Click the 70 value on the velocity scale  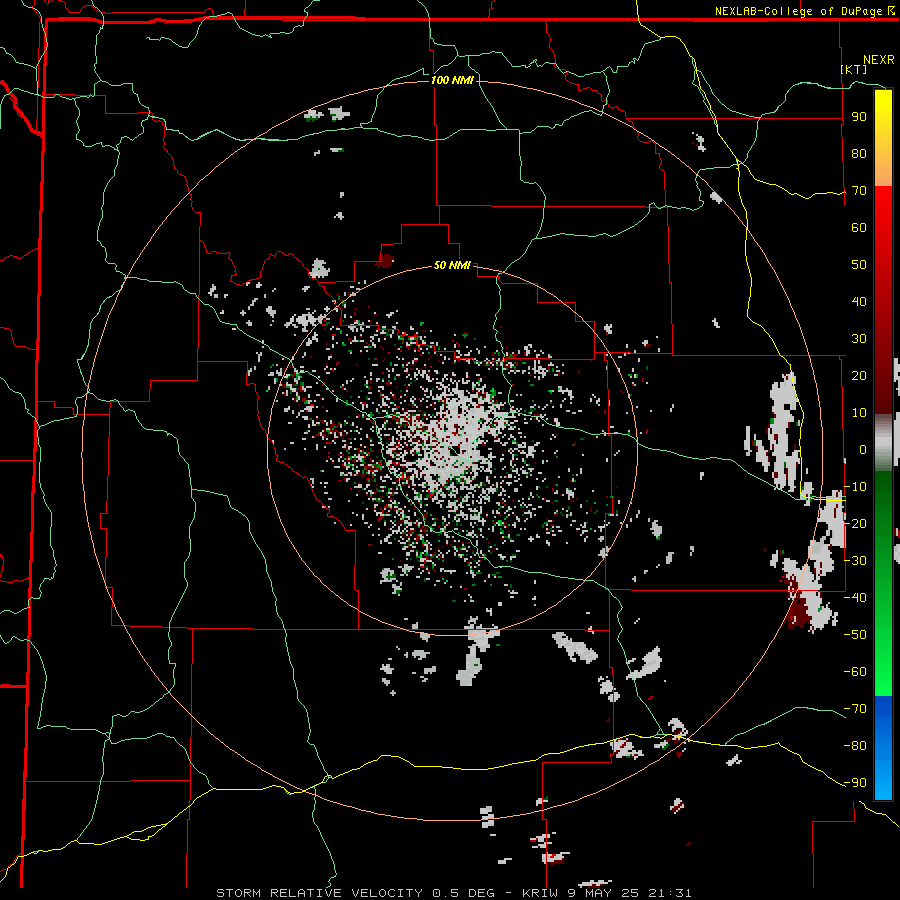coord(859,191)
